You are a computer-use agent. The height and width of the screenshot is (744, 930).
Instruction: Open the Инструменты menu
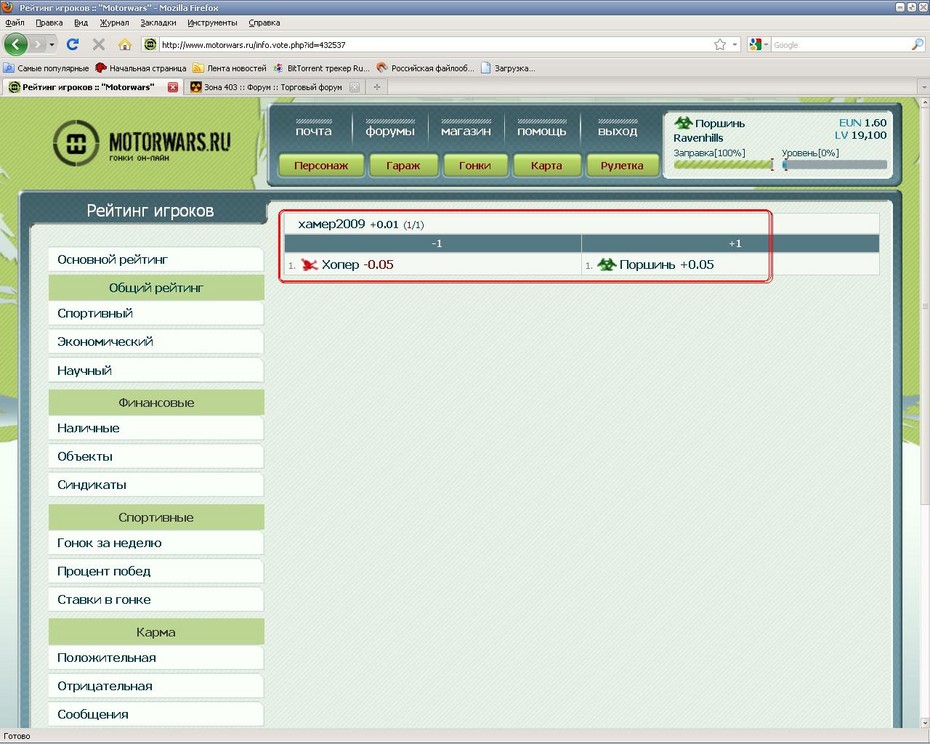212,23
